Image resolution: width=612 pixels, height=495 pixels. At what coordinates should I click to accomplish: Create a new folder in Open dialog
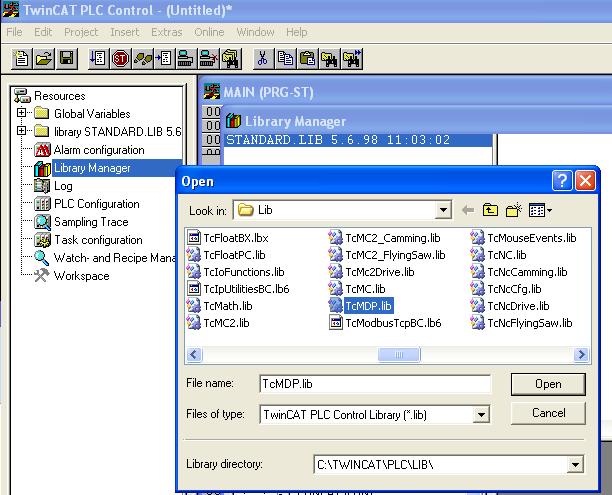coord(513,210)
